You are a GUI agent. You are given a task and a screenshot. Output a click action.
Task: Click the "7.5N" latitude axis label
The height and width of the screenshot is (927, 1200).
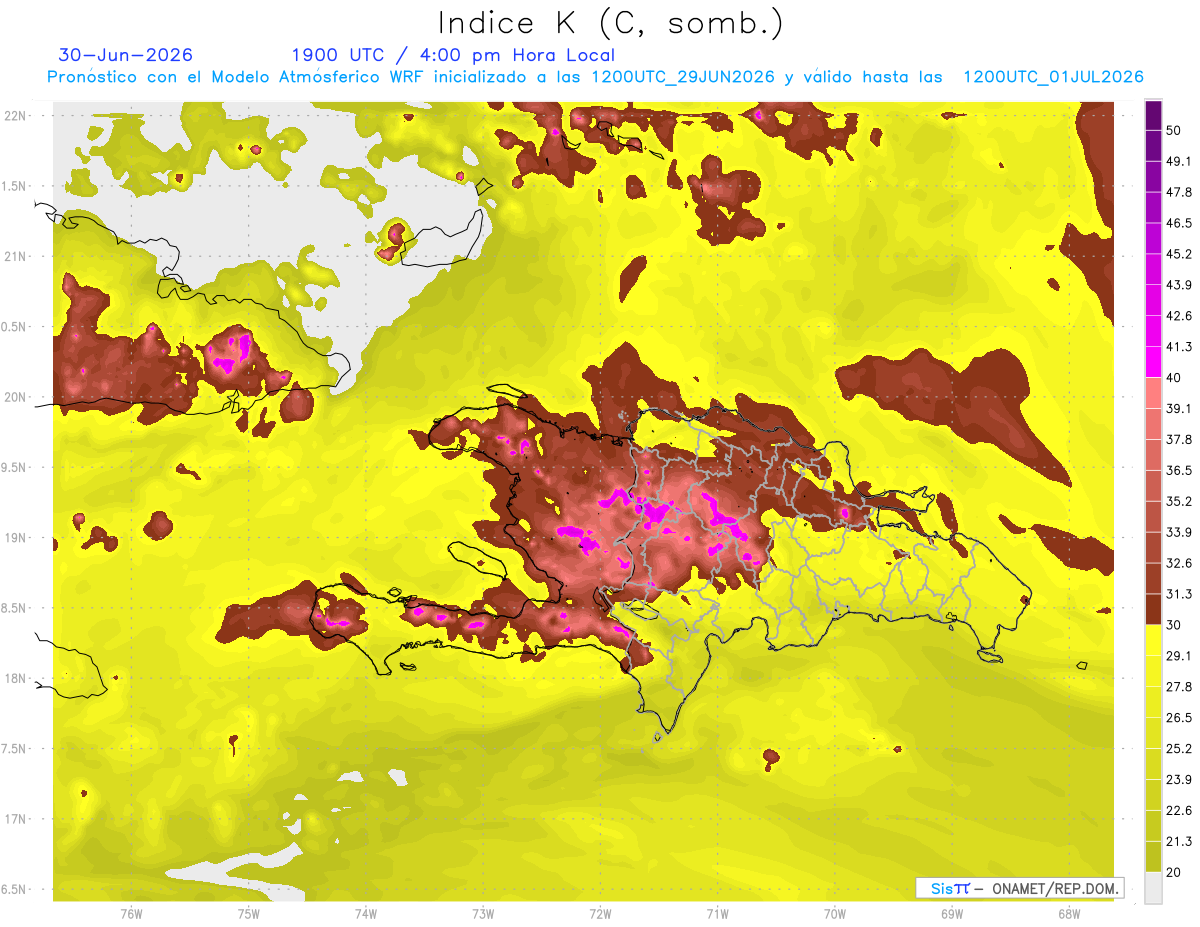point(15,749)
